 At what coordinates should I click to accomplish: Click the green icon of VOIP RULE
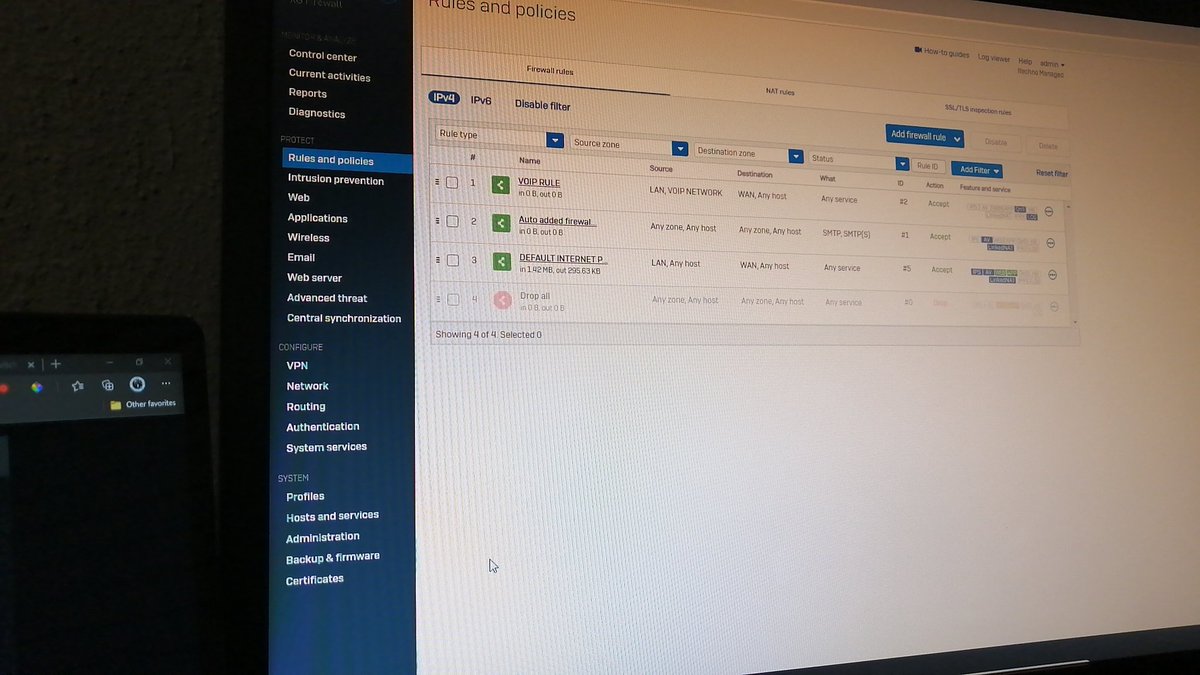coord(501,185)
